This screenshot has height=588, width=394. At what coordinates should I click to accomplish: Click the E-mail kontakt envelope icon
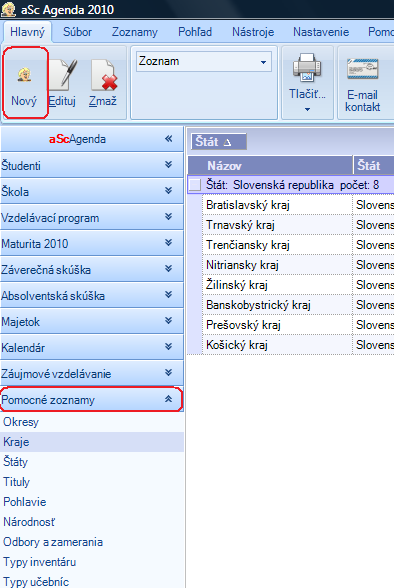[x=363, y=69]
